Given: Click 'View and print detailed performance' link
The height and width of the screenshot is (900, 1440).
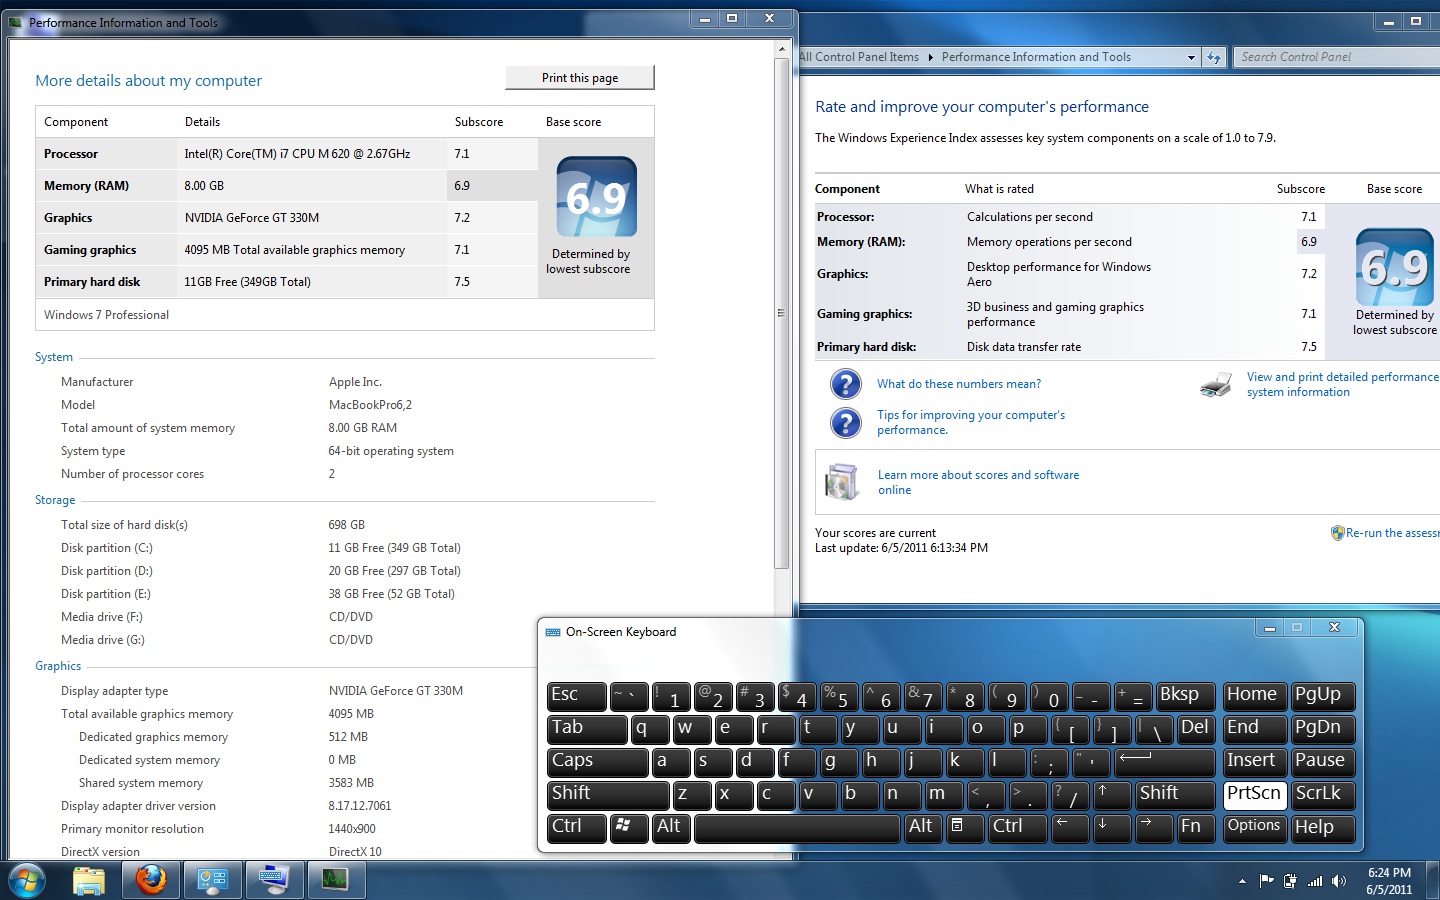Looking at the screenshot, I should [1342, 384].
